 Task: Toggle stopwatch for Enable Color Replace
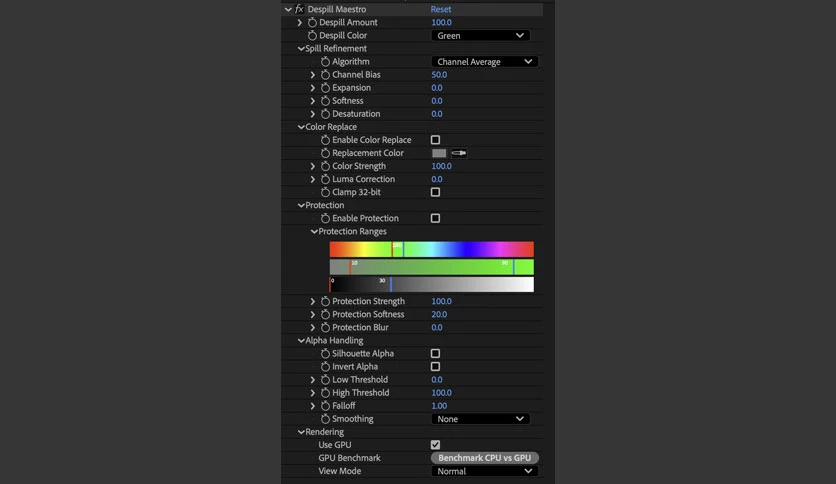click(325, 140)
